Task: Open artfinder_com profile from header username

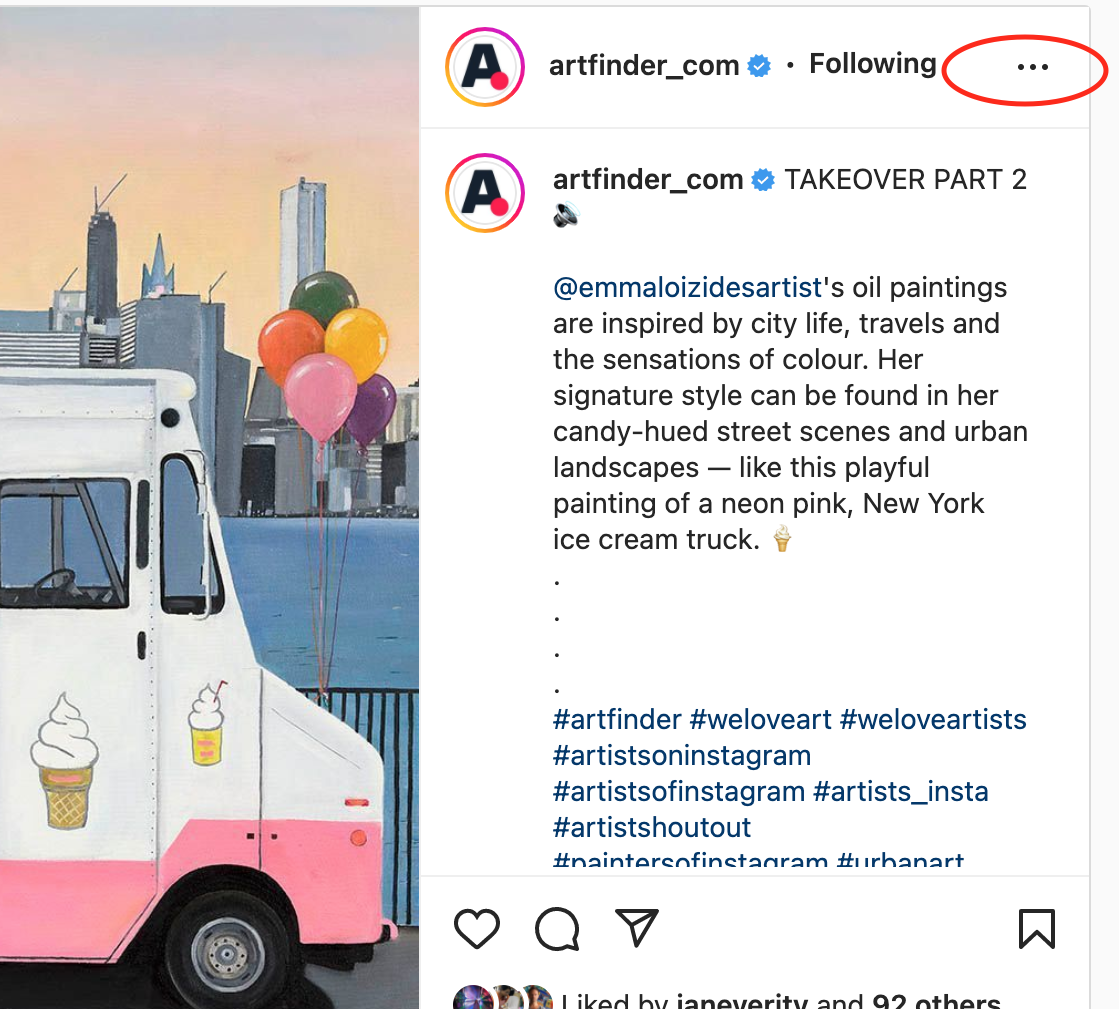Action: [x=644, y=66]
